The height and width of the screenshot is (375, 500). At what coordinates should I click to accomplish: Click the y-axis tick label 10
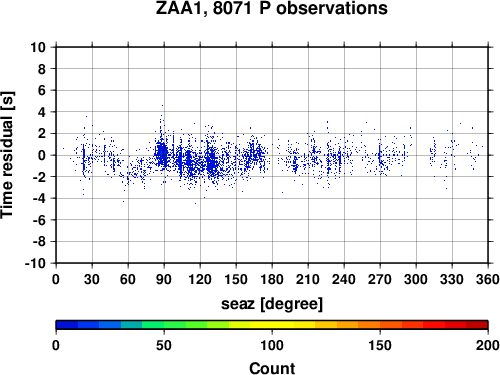tap(38, 47)
